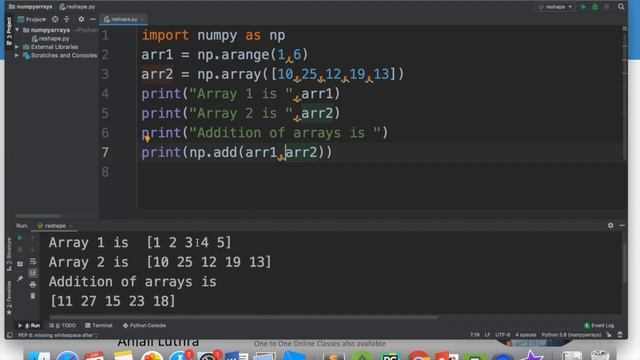
Task: Click the locate current file target icon
Action: [x=55, y=19]
